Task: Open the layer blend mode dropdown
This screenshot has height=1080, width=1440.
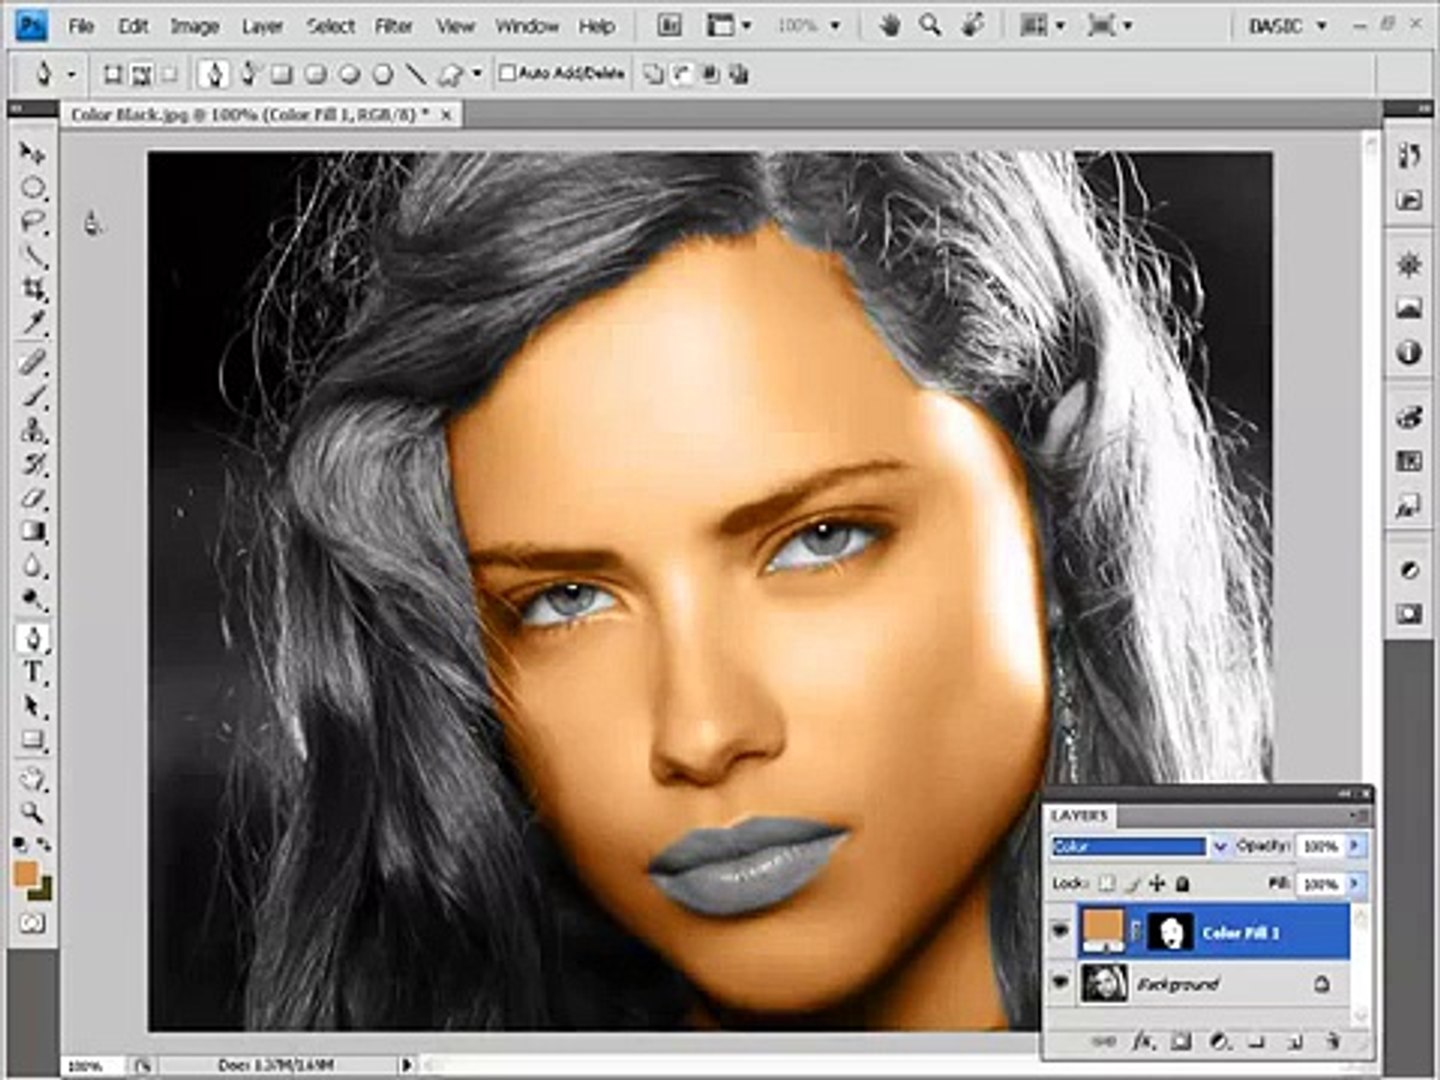Action: [x=1219, y=847]
